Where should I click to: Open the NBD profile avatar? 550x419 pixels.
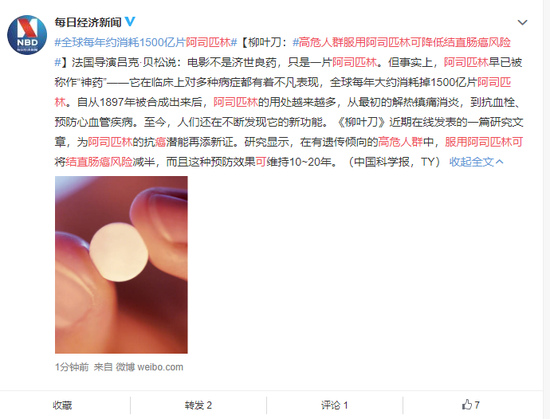pyautogui.click(x=27, y=35)
